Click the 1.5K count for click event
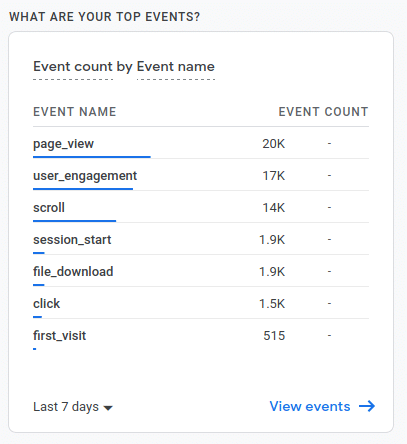This screenshot has height=444, width=407. (x=272, y=304)
